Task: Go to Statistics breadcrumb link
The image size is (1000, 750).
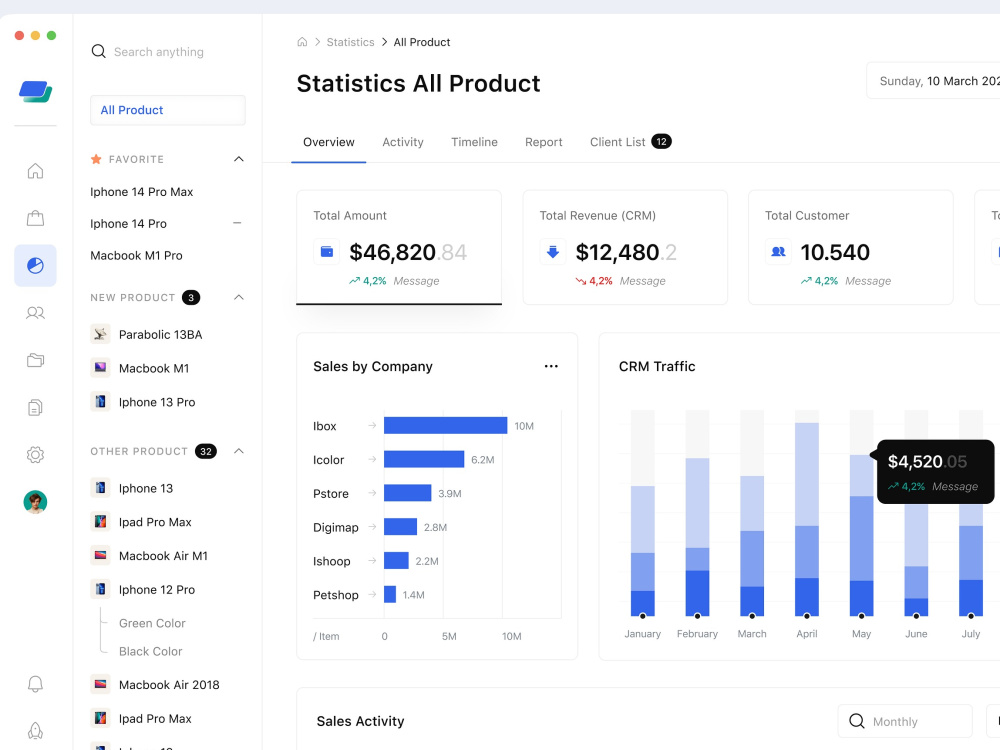Action: [350, 42]
